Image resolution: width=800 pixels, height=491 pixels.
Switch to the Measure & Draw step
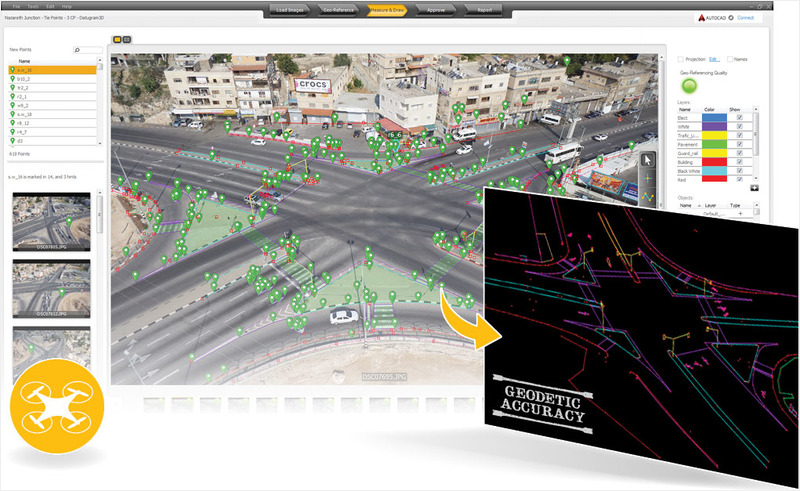tap(387, 10)
